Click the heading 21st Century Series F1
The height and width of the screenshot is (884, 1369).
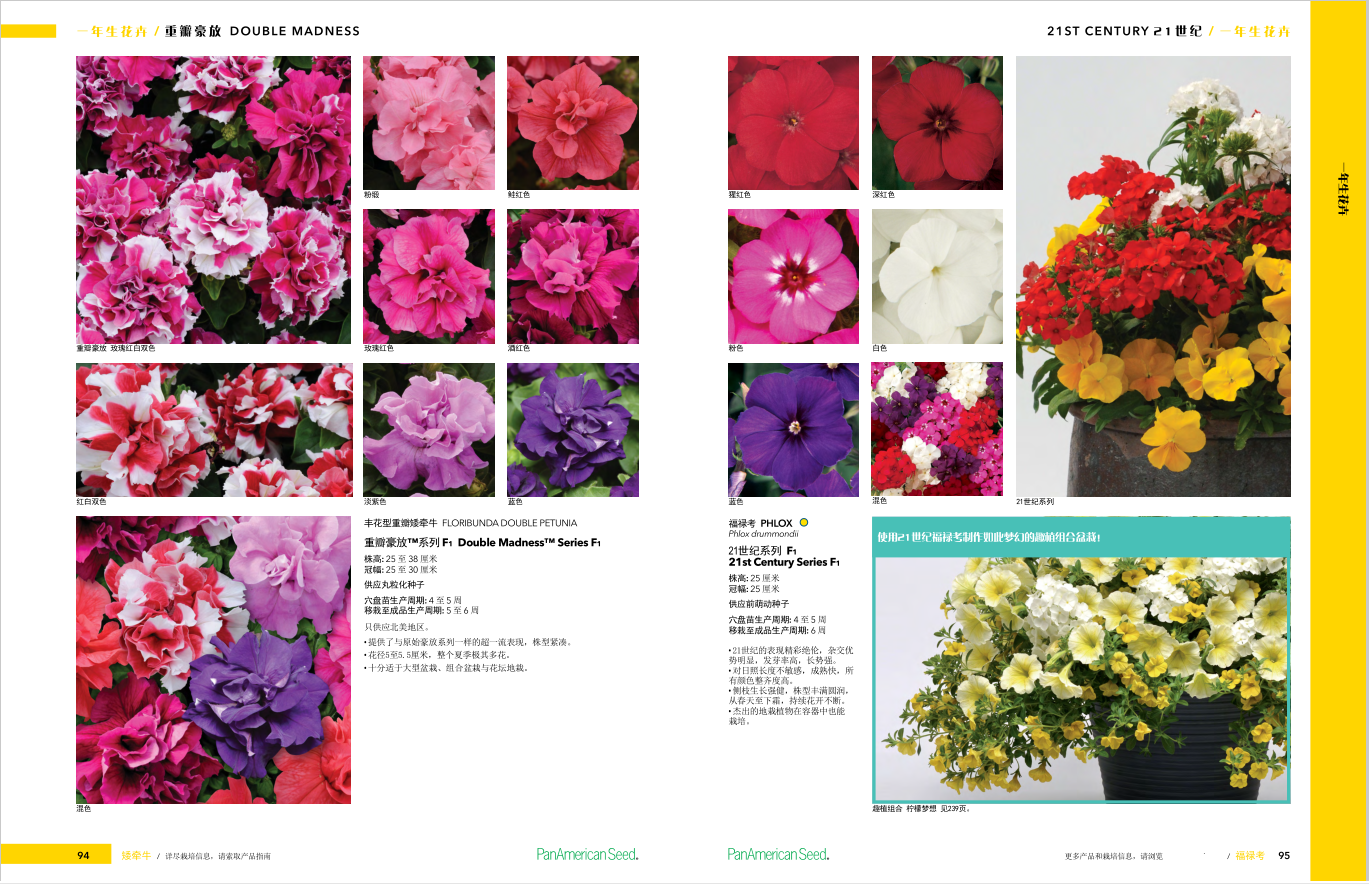click(x=784, y=562)
